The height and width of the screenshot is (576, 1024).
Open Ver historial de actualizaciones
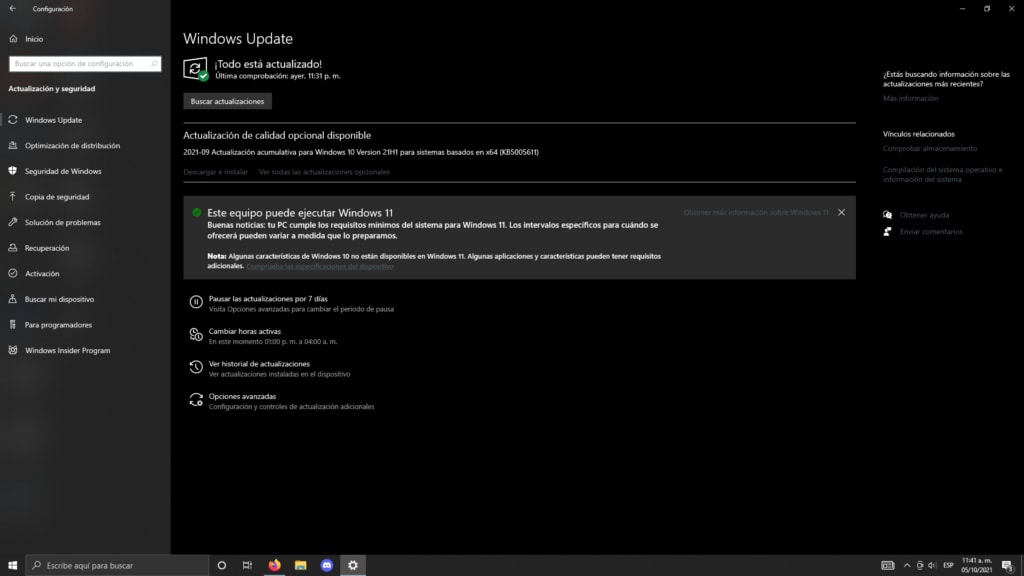point(259,364)
